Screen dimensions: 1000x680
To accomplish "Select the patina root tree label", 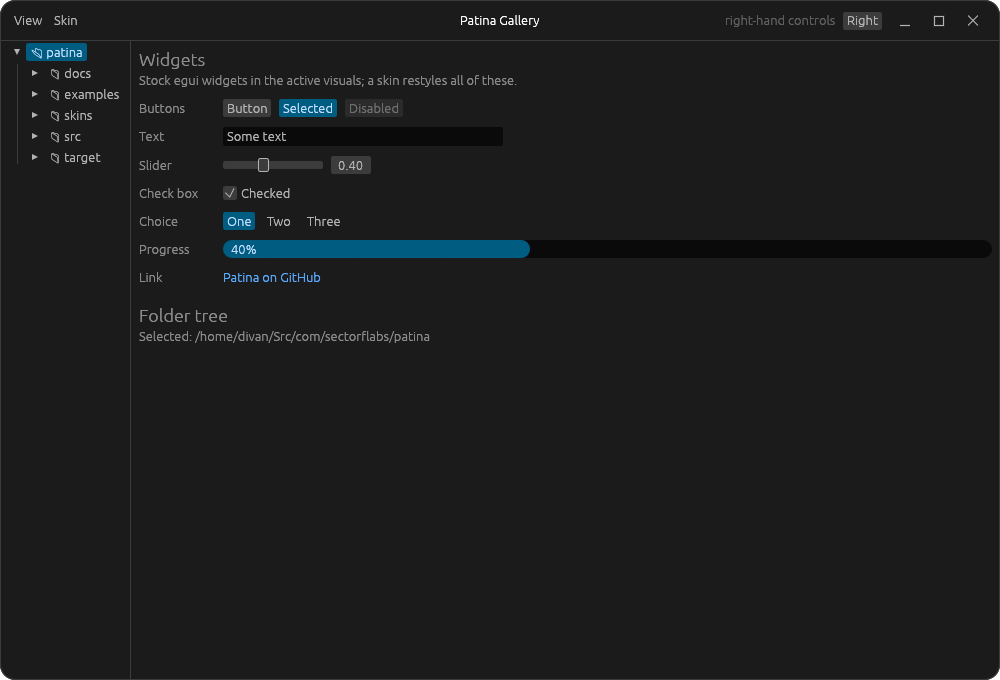I will 64,52.
